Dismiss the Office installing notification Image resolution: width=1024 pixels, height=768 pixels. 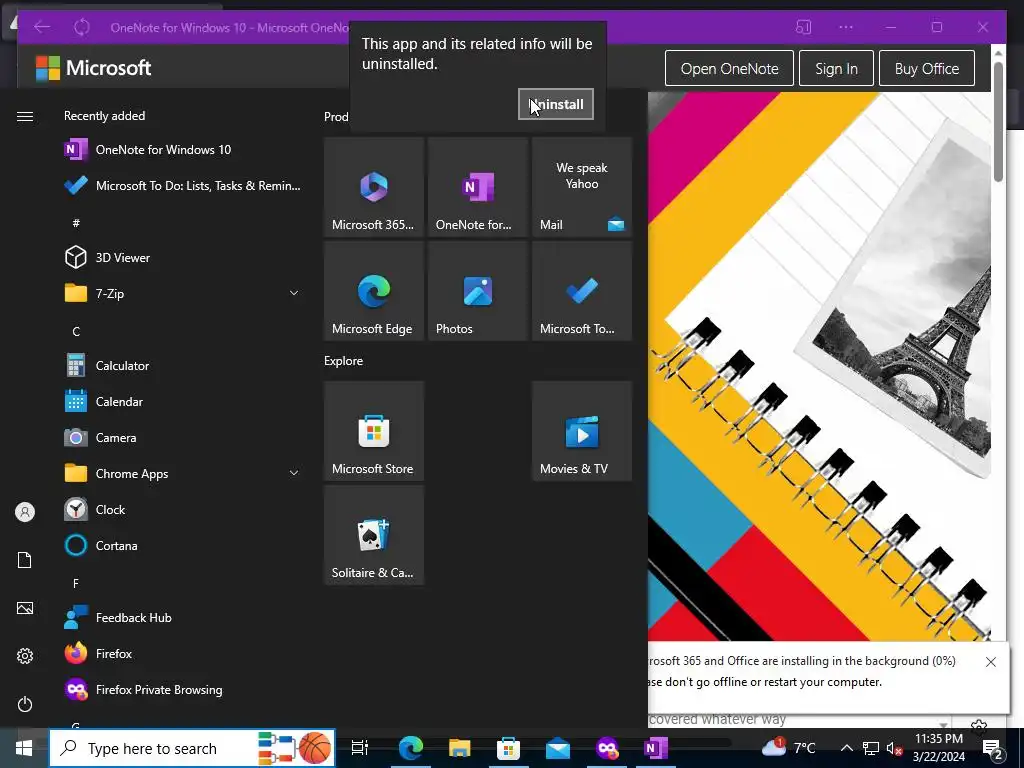point(990,662)
